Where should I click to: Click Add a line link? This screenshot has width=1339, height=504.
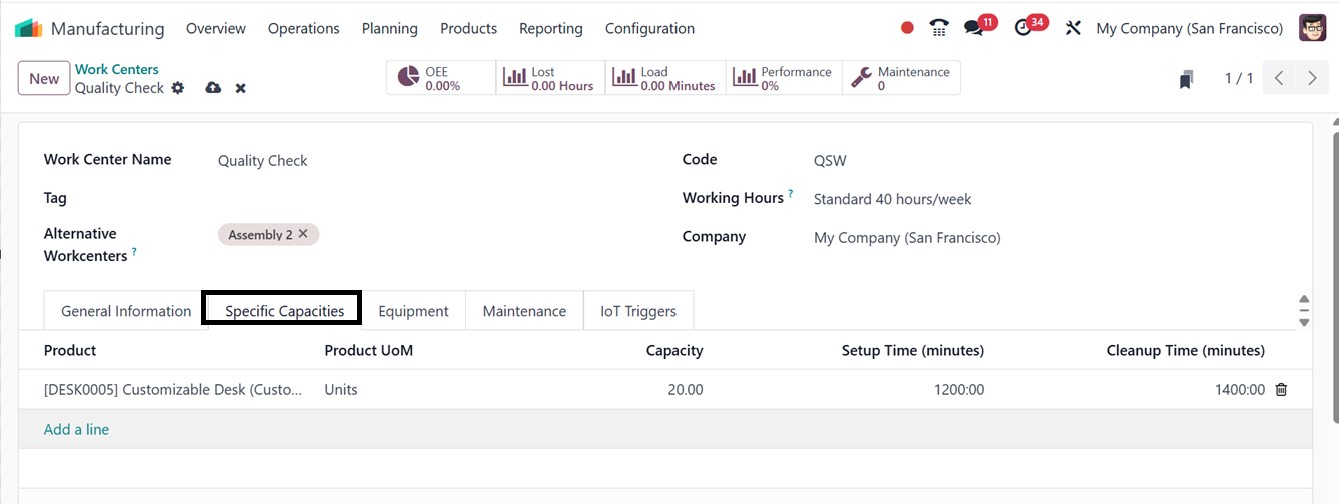coord(76,429)
